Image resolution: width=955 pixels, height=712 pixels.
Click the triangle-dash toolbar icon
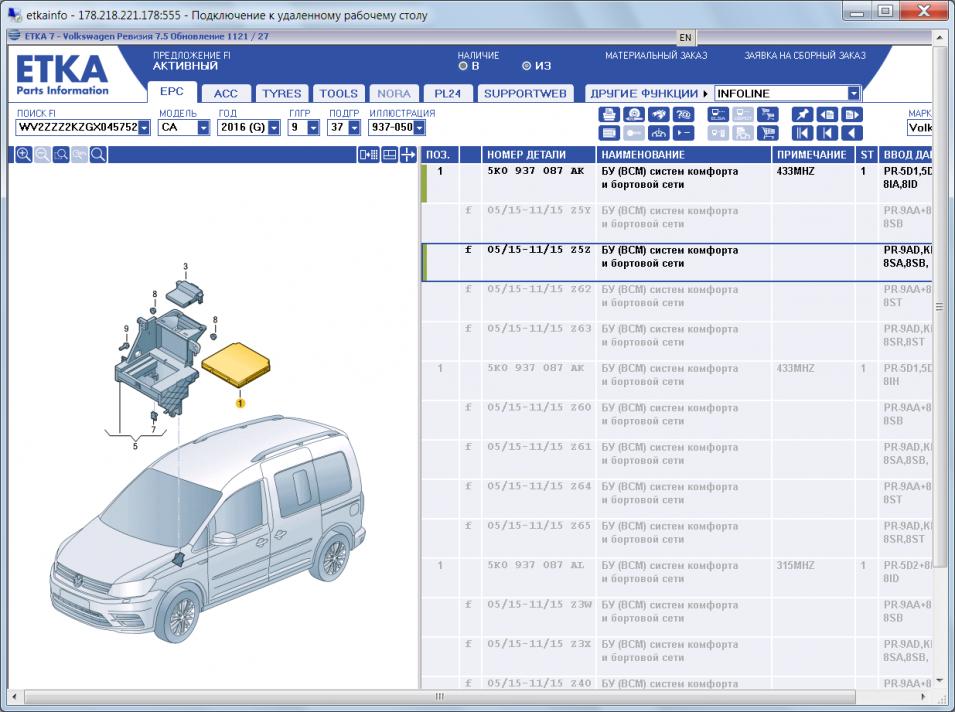pyautogui.click(x=683, y=133)
